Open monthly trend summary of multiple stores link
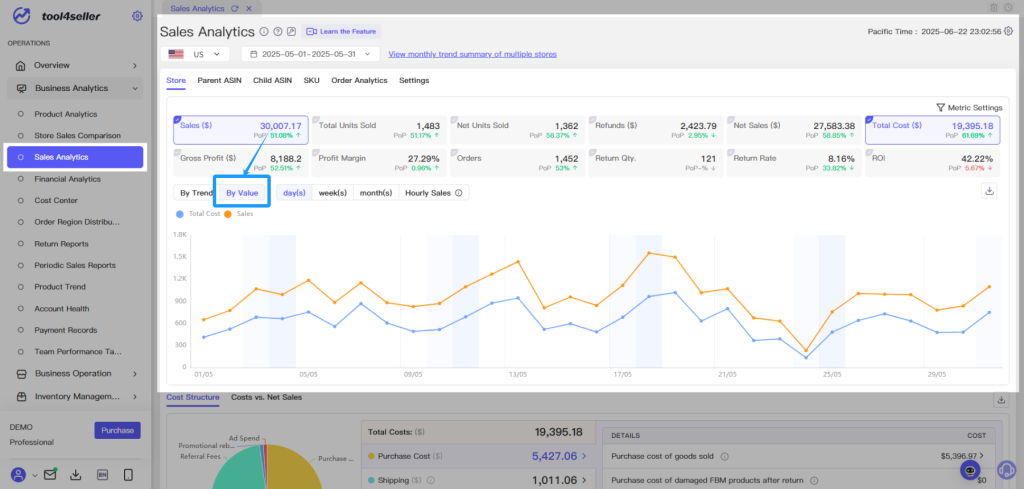 [473, 54]
